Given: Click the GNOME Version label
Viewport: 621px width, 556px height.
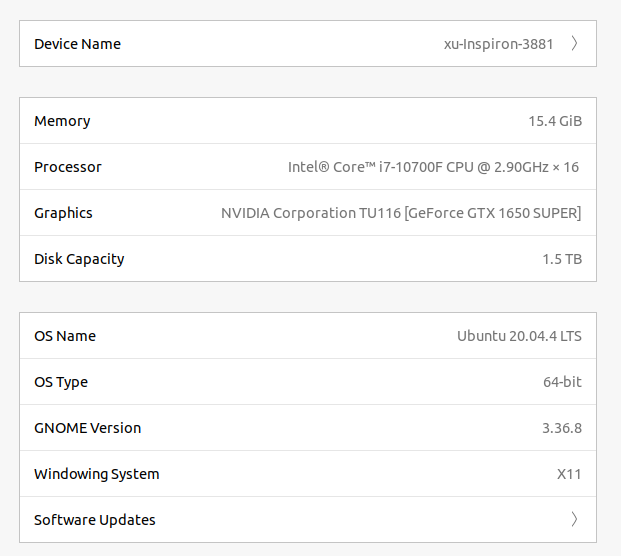Looking at the screenshot, I should click(x=87, y=428).
